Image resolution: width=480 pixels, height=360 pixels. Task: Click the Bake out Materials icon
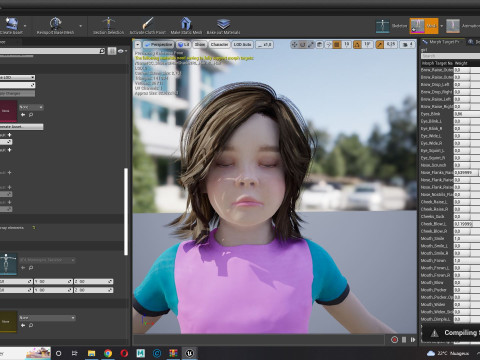click(x=223, y=23)
